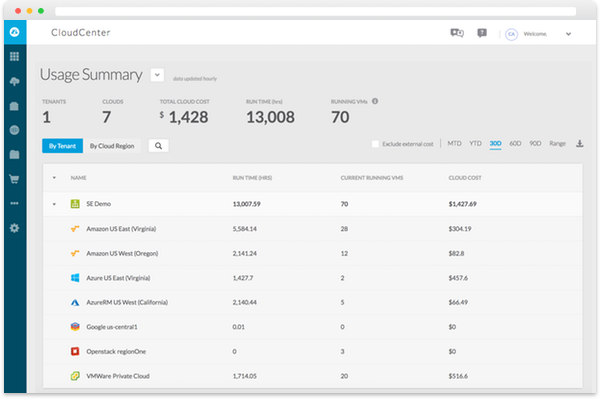Click the AzureRM US West icon
This screenshot has width=600, height=400.
(75, 302)
